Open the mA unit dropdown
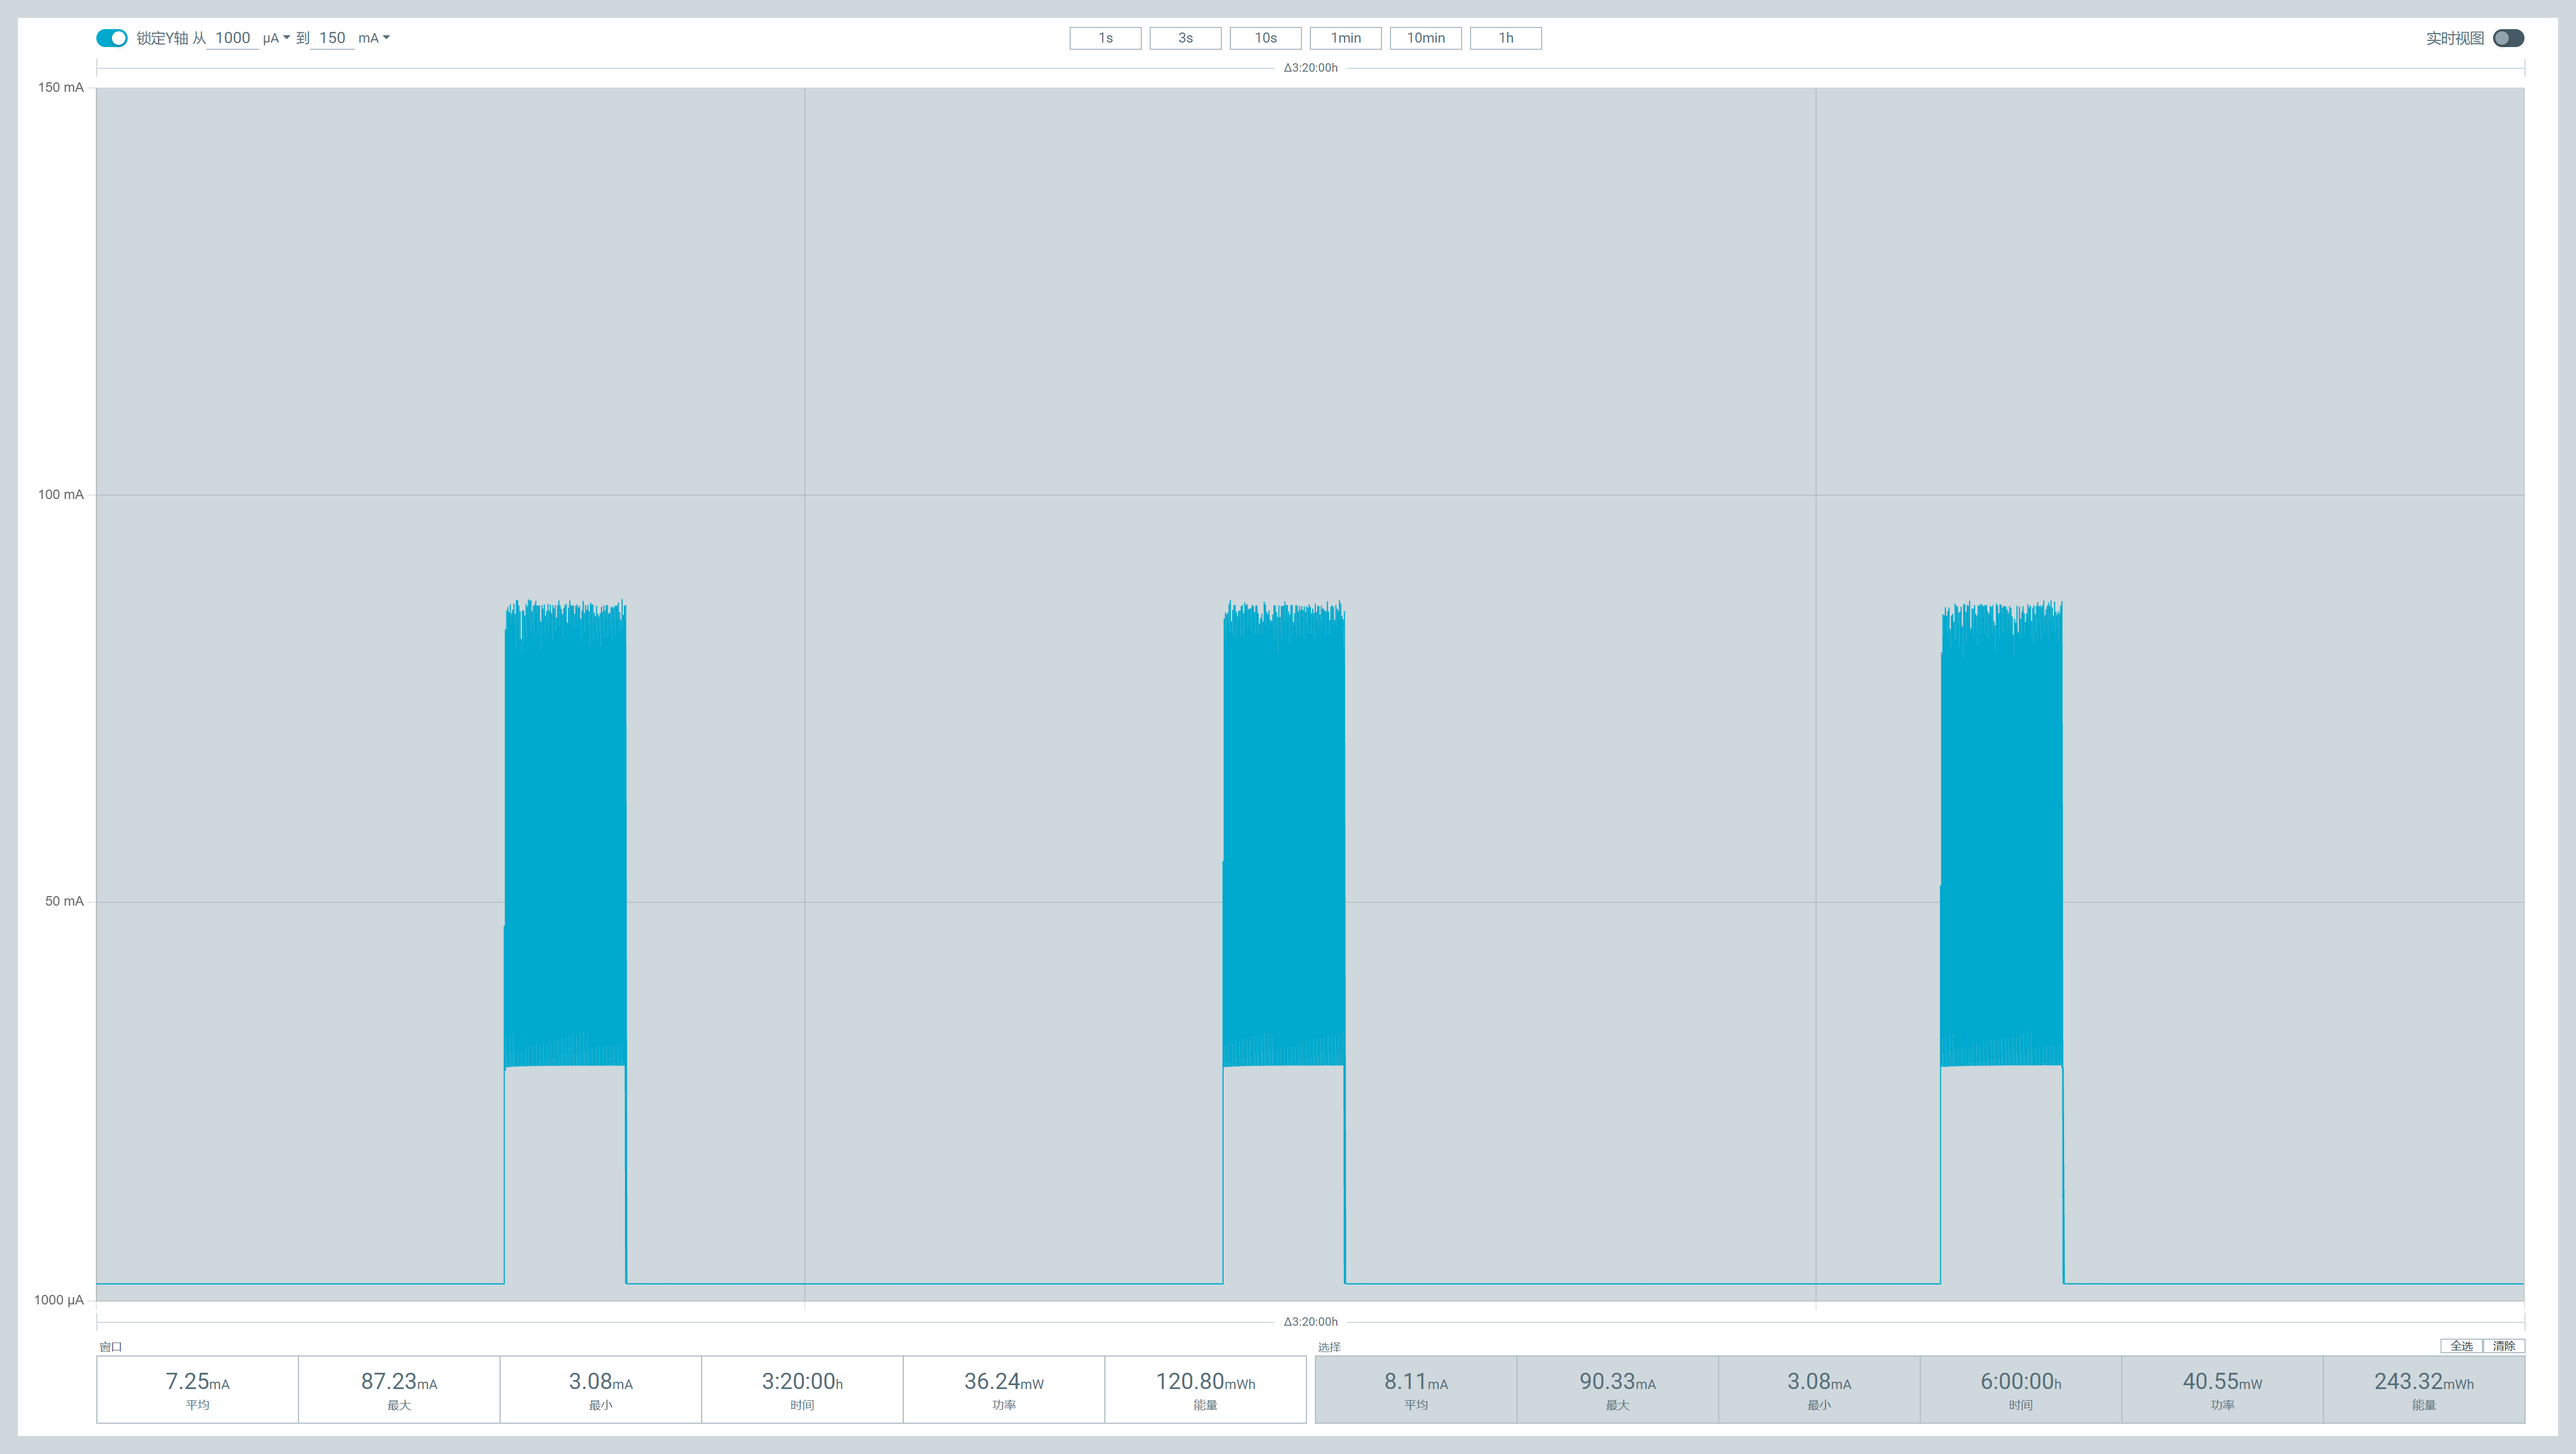The width and height of the screenshot is (2576, 1454). (374, 38)
